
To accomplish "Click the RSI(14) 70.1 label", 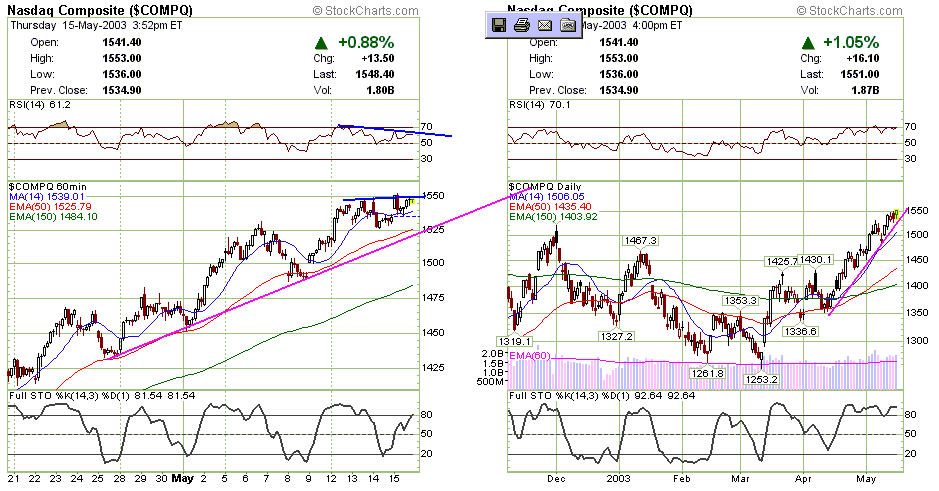I will [540, 105].
